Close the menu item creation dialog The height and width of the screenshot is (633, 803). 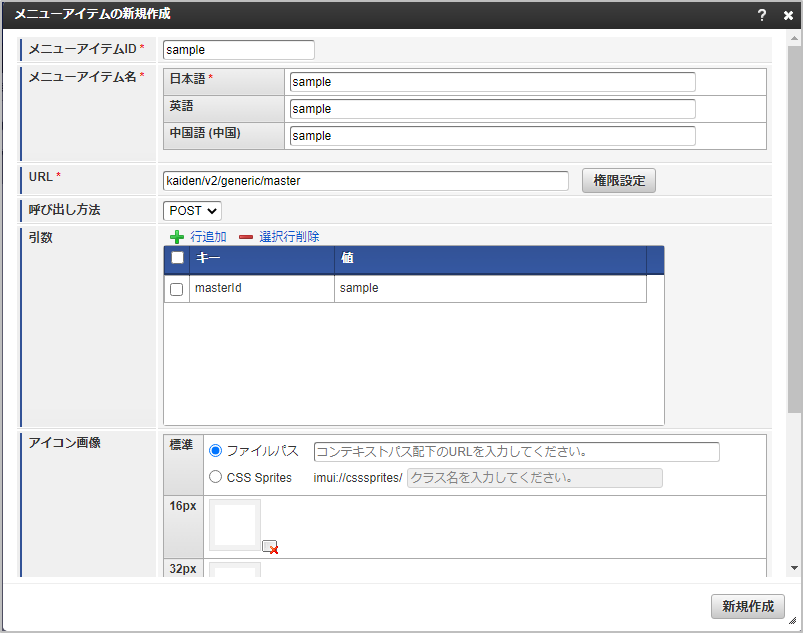787,15
